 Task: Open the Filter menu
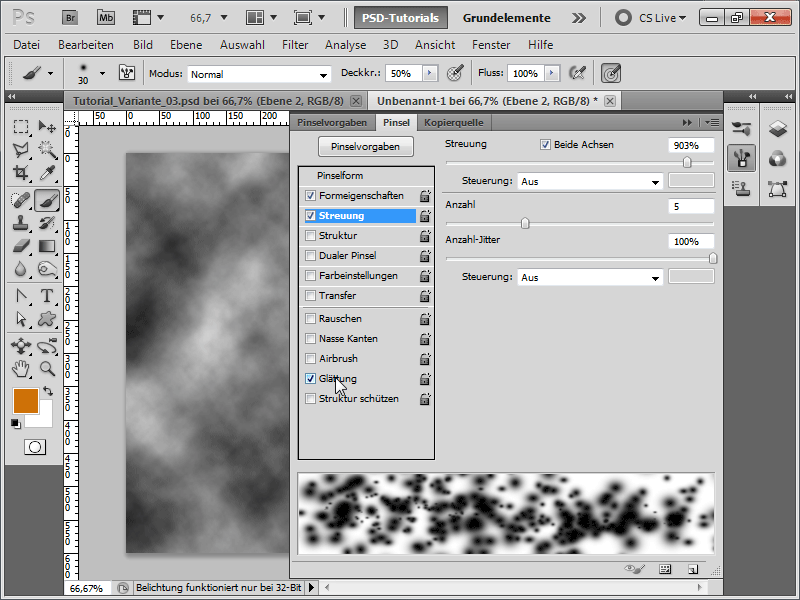pos(295,45)
